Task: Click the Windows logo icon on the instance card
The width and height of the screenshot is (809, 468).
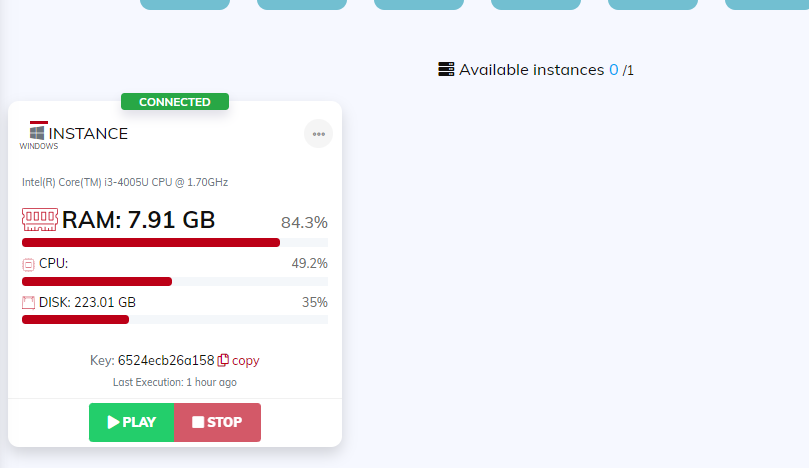Action: [x=38, y=132]
